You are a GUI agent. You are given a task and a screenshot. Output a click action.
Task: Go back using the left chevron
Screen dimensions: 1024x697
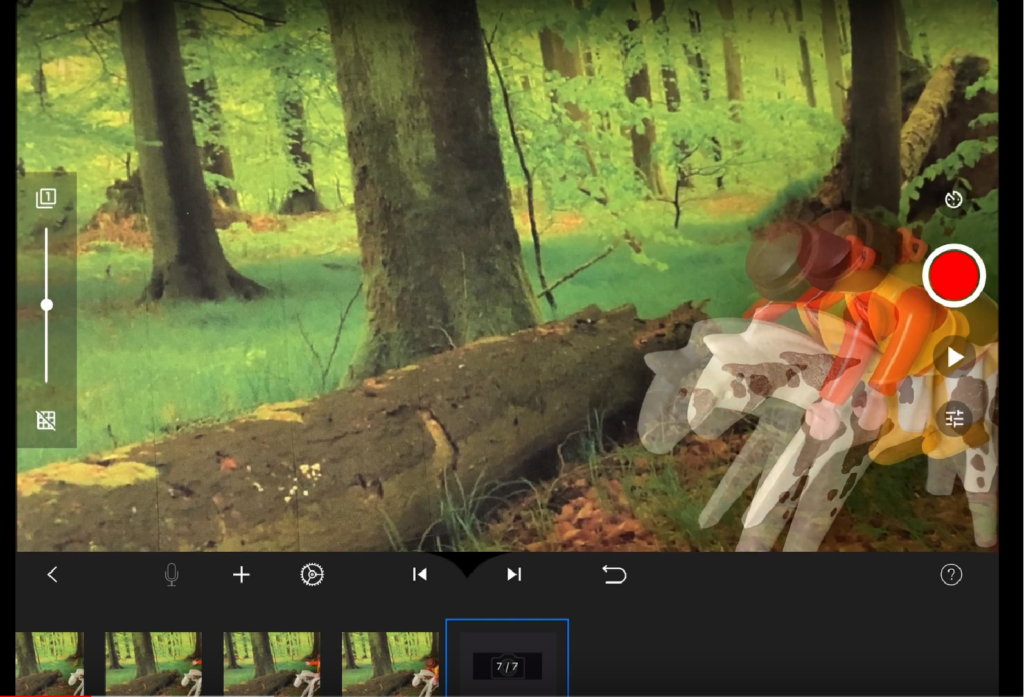coord(53,574)
